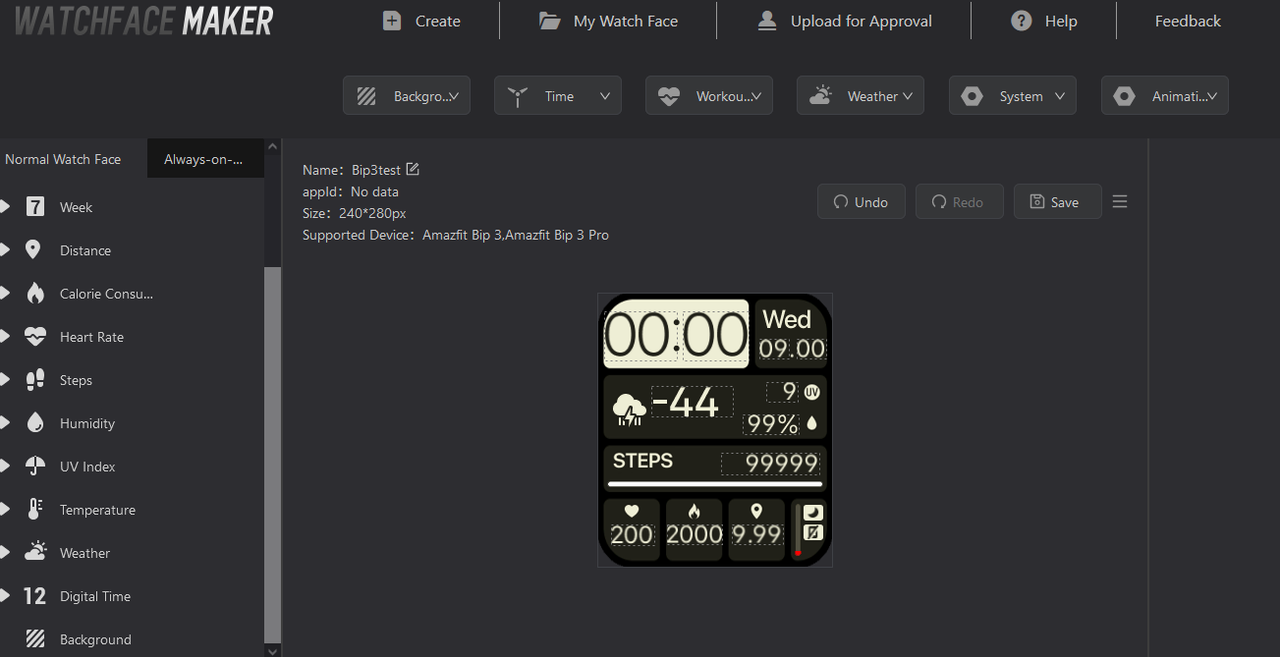
Task: Click the Redo button
Action: click(x=958, y=202)
